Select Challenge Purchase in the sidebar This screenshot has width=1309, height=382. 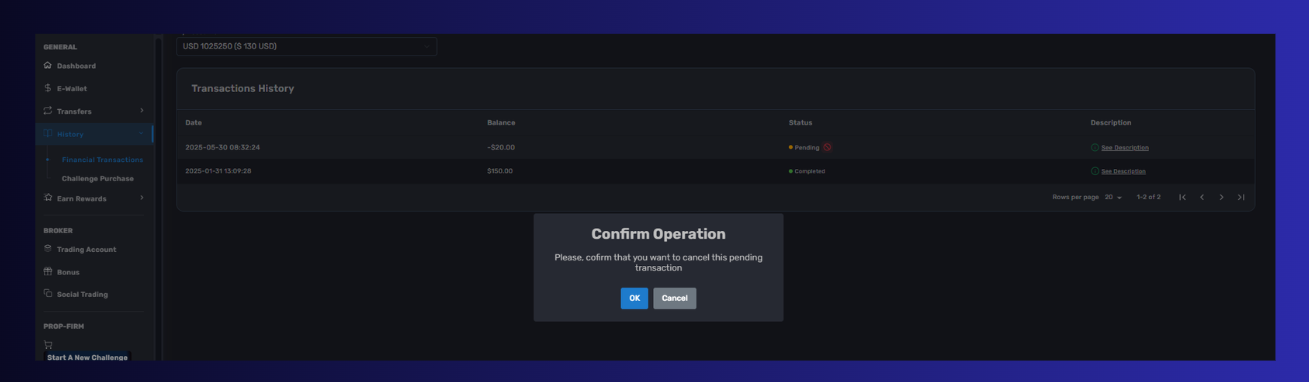click(98, 179)
